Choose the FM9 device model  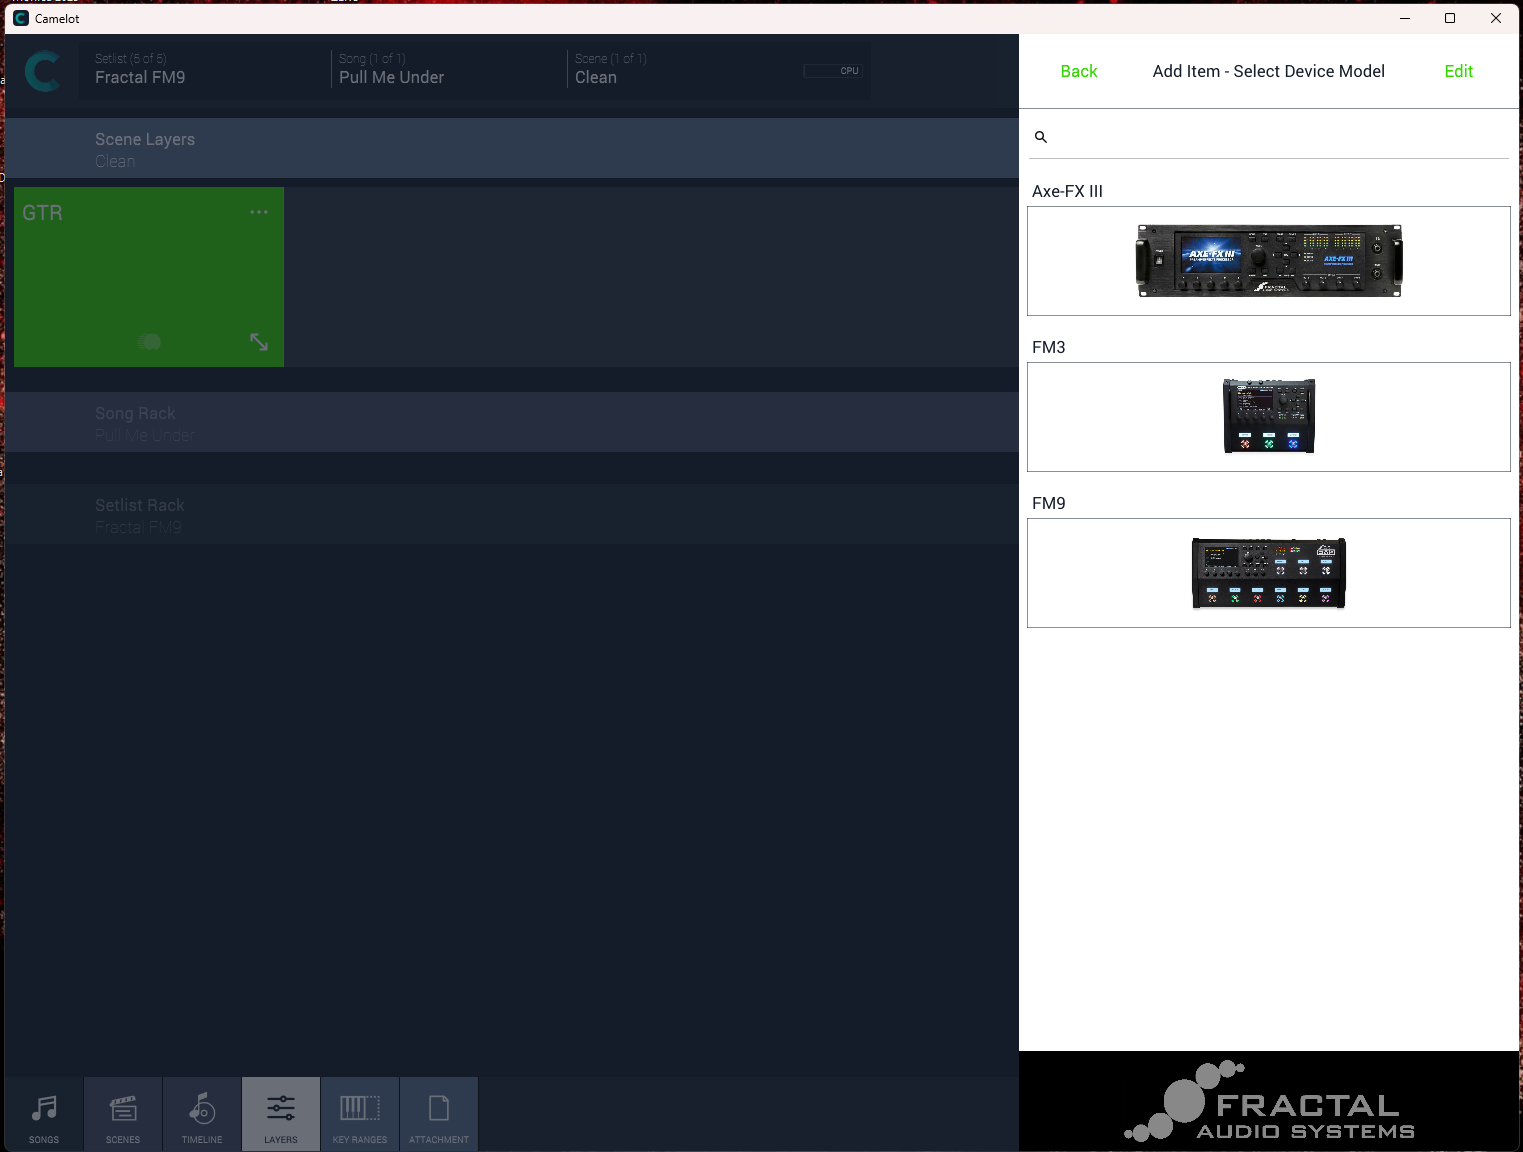tap(1268, 573)
